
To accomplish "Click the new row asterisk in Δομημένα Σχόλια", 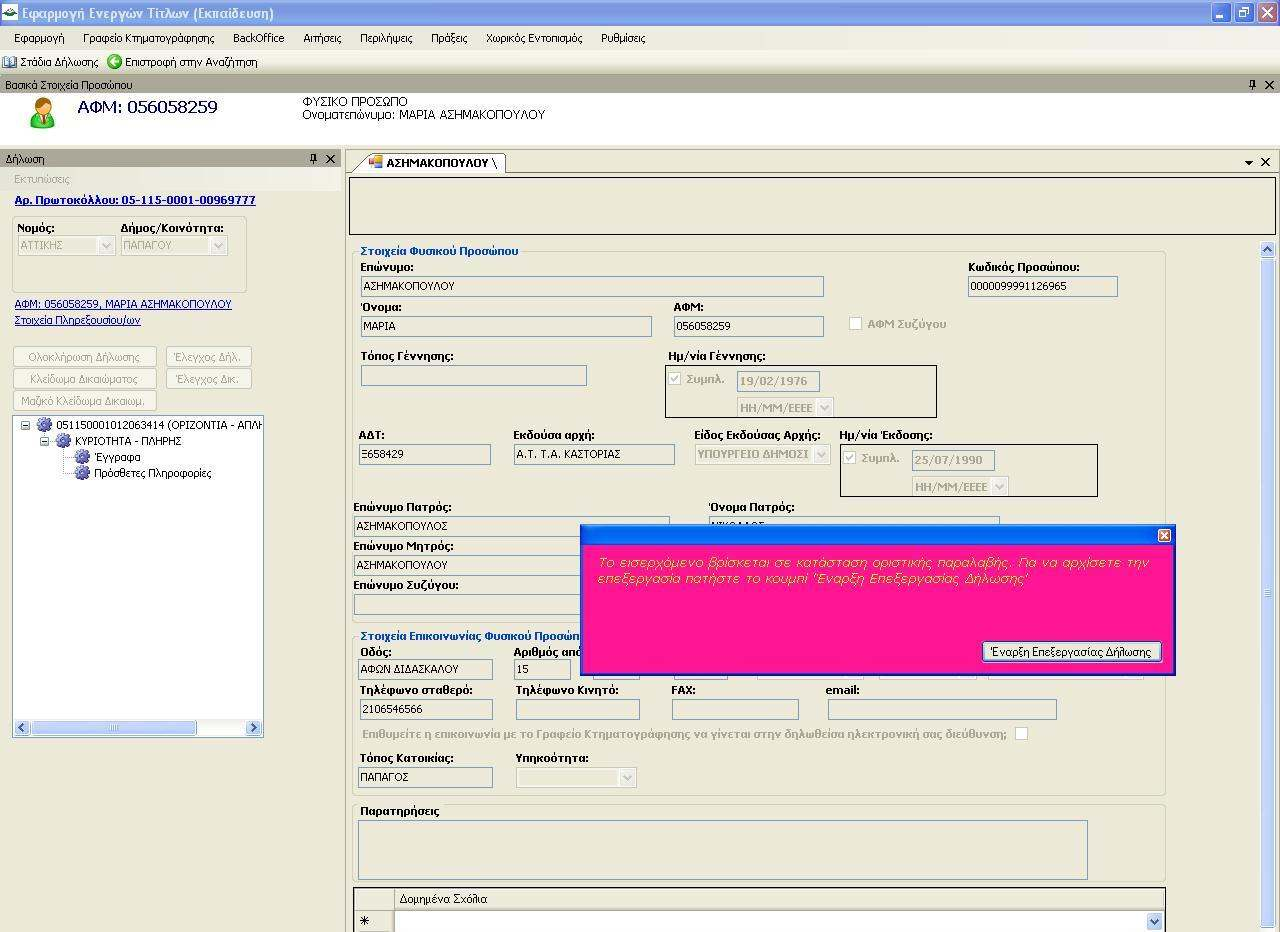I will [364, 921].
